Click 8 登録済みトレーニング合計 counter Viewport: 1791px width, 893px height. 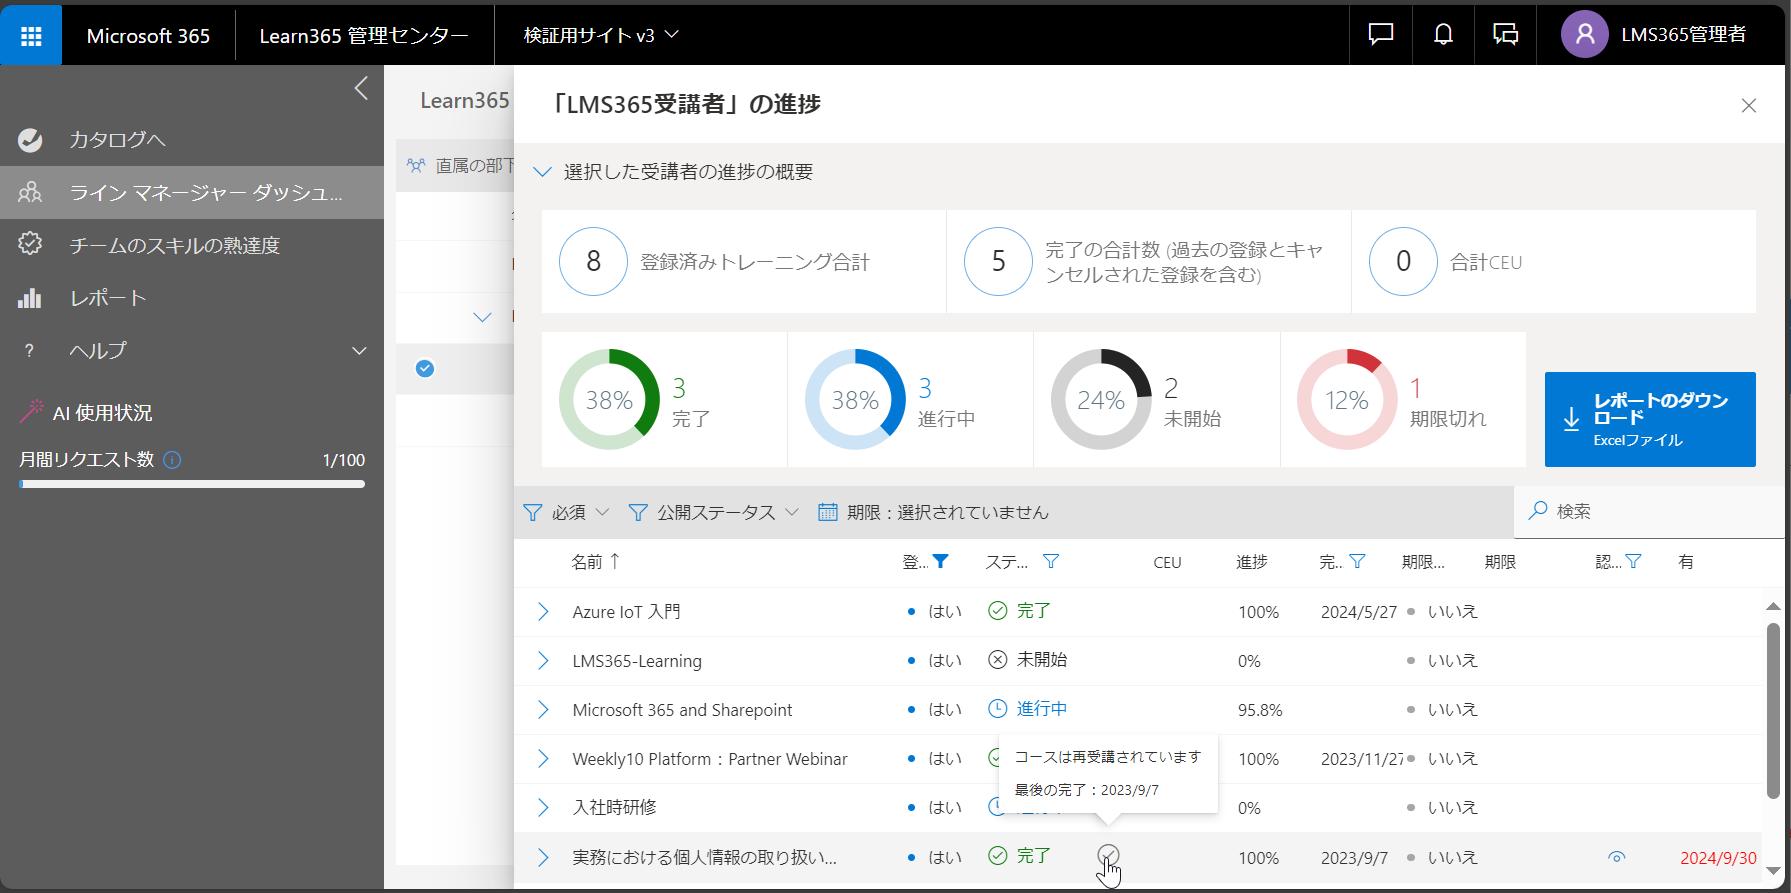pos(743,262)
